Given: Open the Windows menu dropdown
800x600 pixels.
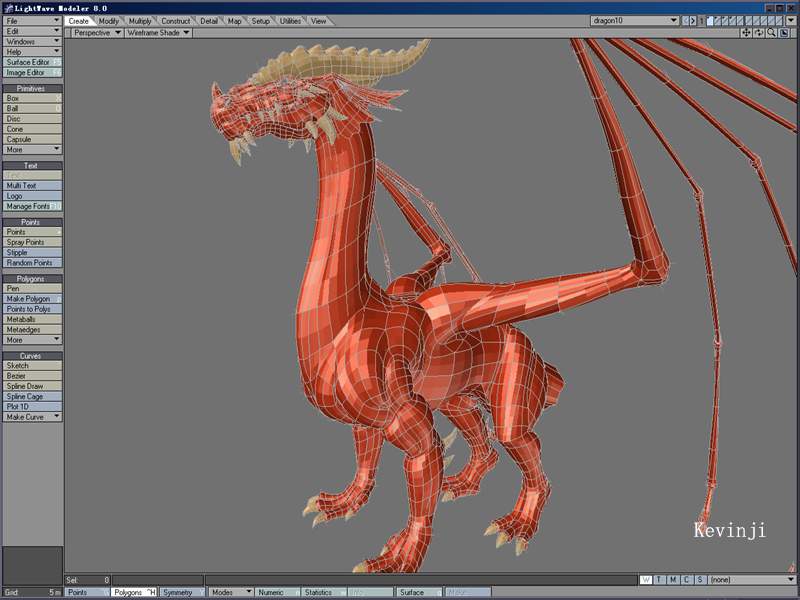Looking at the screenshot, I should click(33, 41).
